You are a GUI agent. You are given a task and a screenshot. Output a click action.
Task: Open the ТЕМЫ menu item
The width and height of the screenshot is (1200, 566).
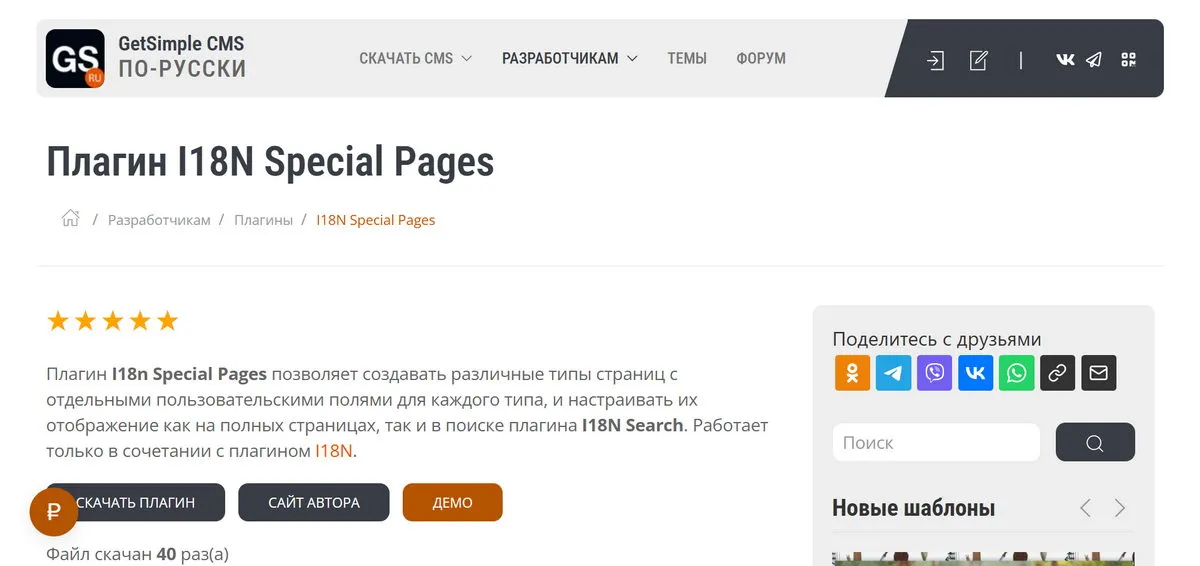pyautogui.click(x=687, y=59)
